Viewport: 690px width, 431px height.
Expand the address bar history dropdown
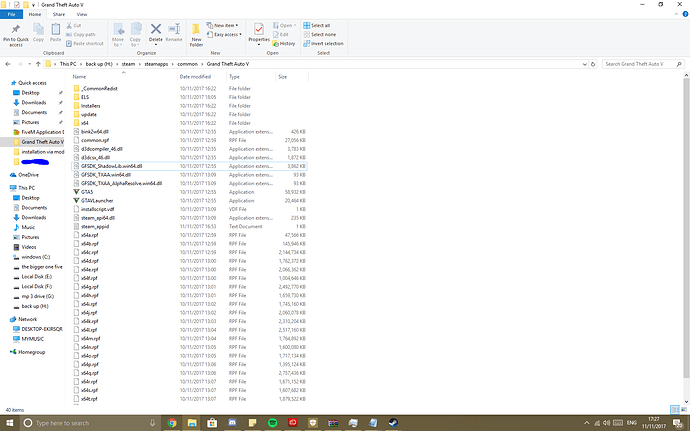click(x=584, y=64)
